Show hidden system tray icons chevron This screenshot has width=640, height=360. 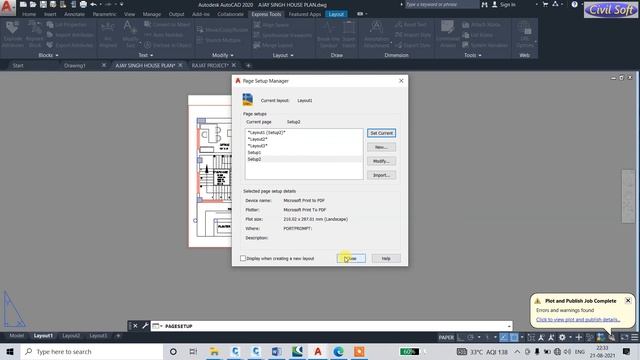517,351
